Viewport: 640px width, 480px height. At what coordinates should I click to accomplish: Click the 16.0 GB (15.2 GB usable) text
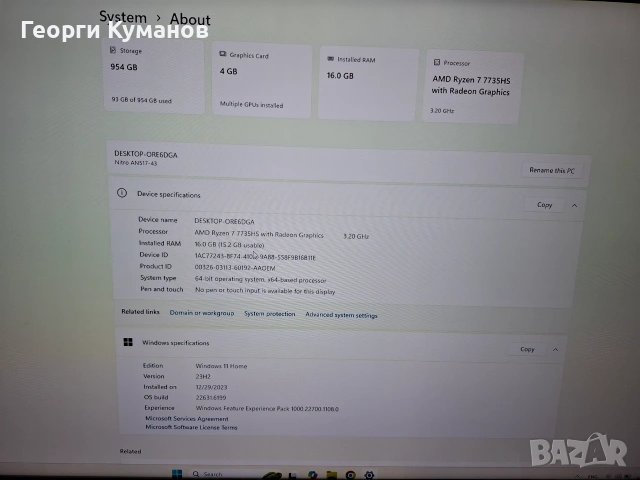[229, 245]
